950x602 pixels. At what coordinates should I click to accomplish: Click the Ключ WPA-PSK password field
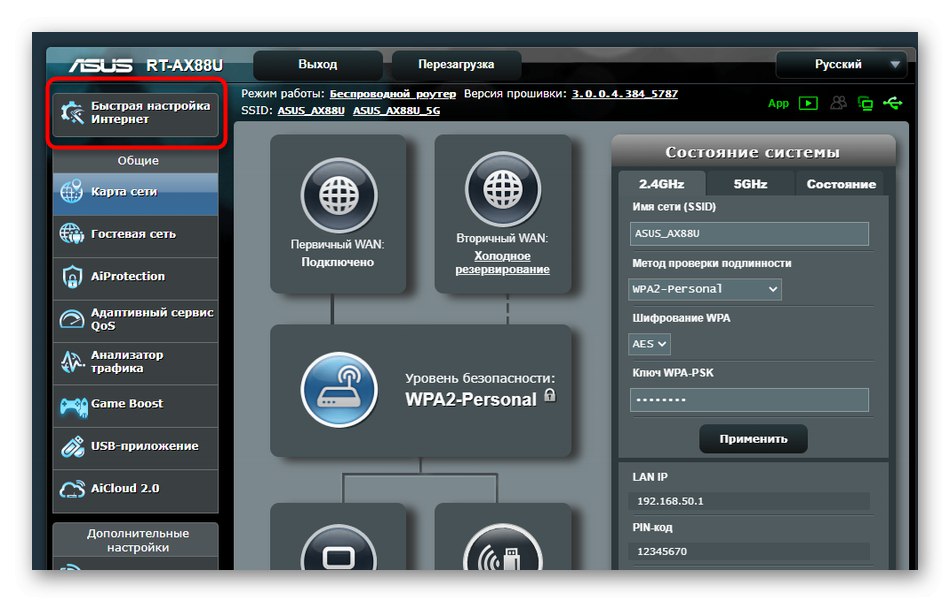[749, 400]
